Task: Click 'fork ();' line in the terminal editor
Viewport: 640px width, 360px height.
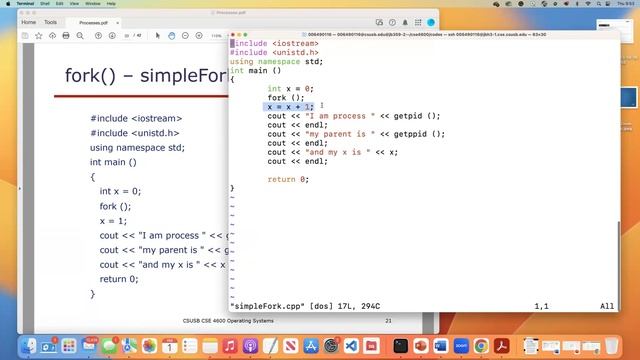Action: pyautogui.click(x=286, y=98)
